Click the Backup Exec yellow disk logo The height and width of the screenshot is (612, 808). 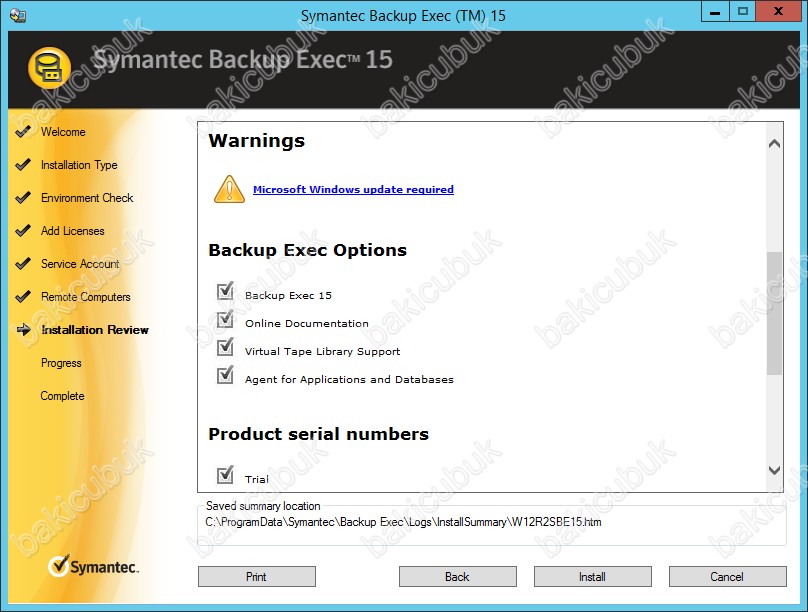[49, 67]
